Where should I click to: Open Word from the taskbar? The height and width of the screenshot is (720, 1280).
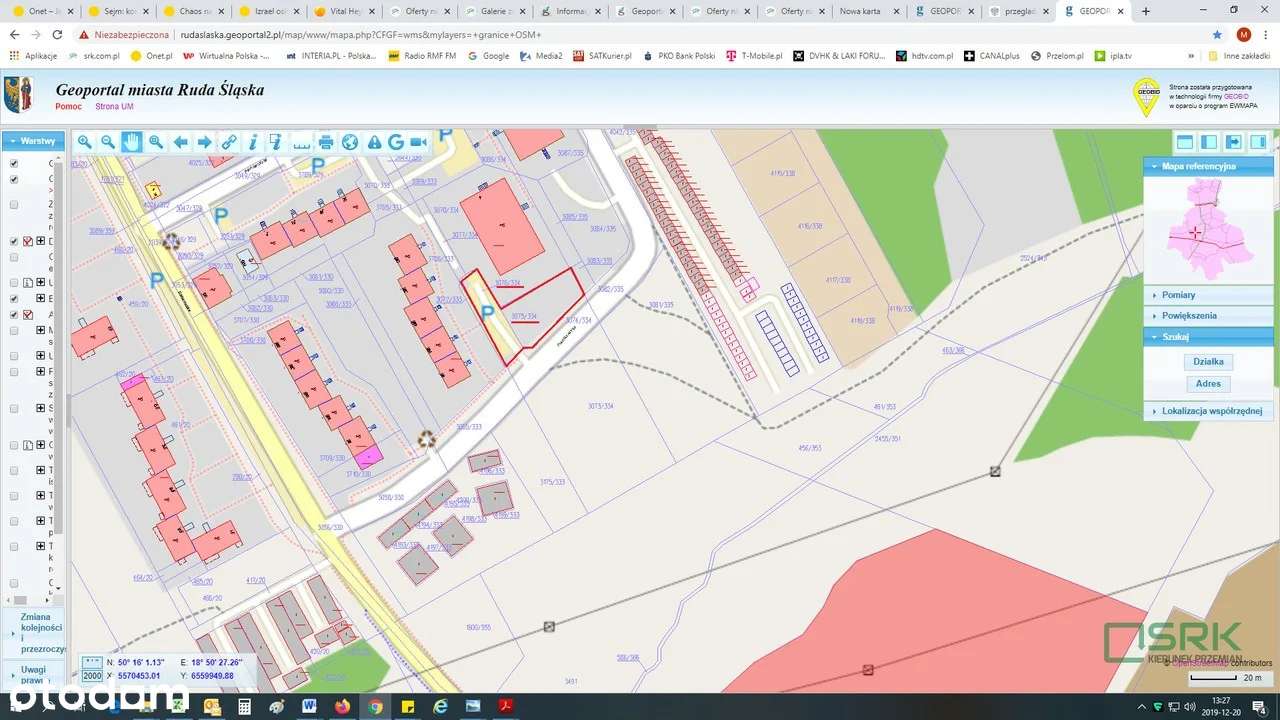coord(309,706)
